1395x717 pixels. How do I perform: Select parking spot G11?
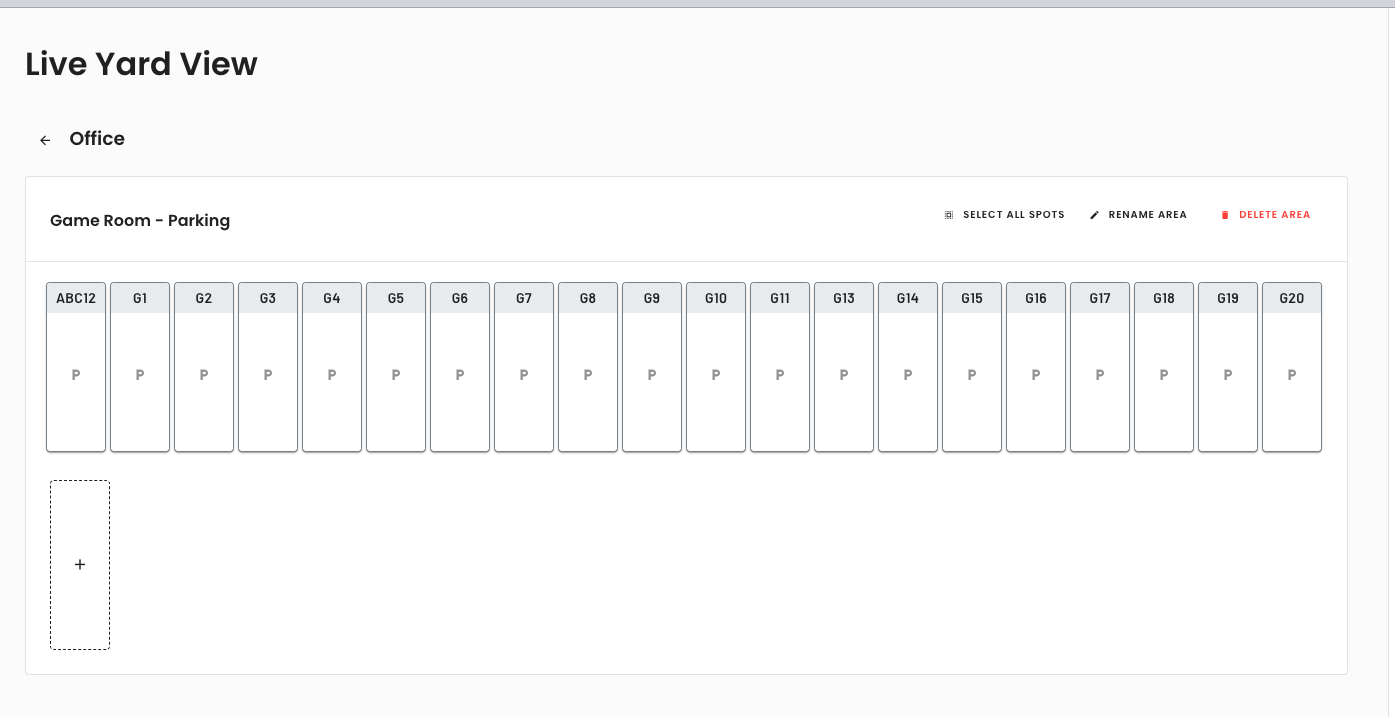[780, 367]
